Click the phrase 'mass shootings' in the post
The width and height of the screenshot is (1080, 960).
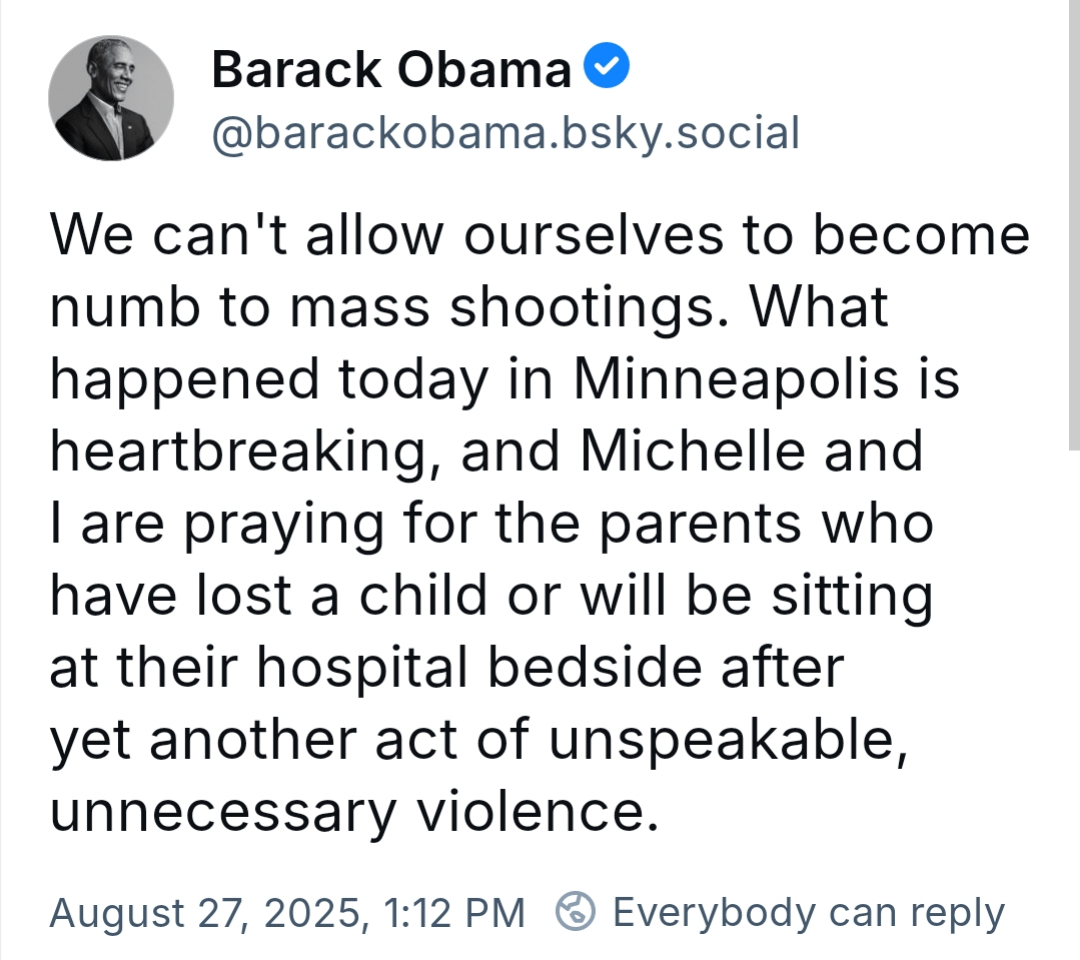[x=508, y=308]
